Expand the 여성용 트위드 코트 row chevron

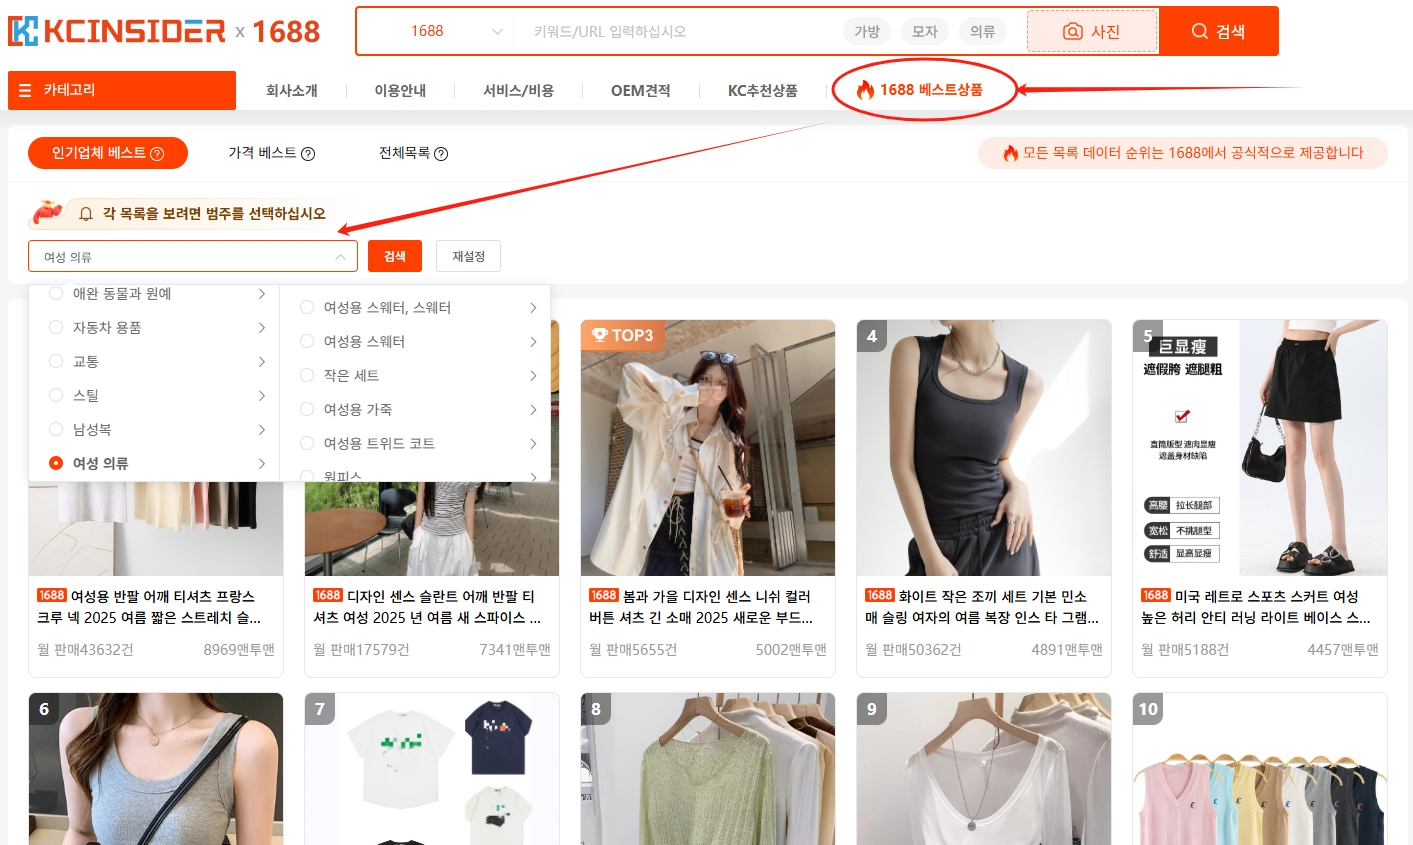pyautogui.click(x=533, y=444)
